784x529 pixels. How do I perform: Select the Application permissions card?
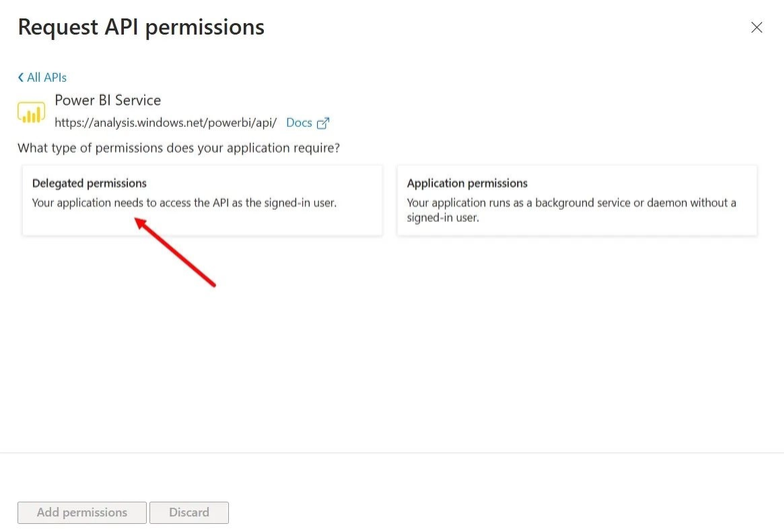pos(577,200)
